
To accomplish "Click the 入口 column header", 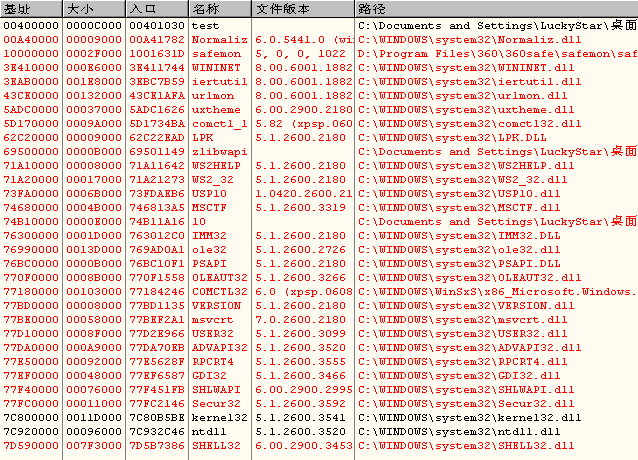I will pyautogui.click(x=157, y=9).
